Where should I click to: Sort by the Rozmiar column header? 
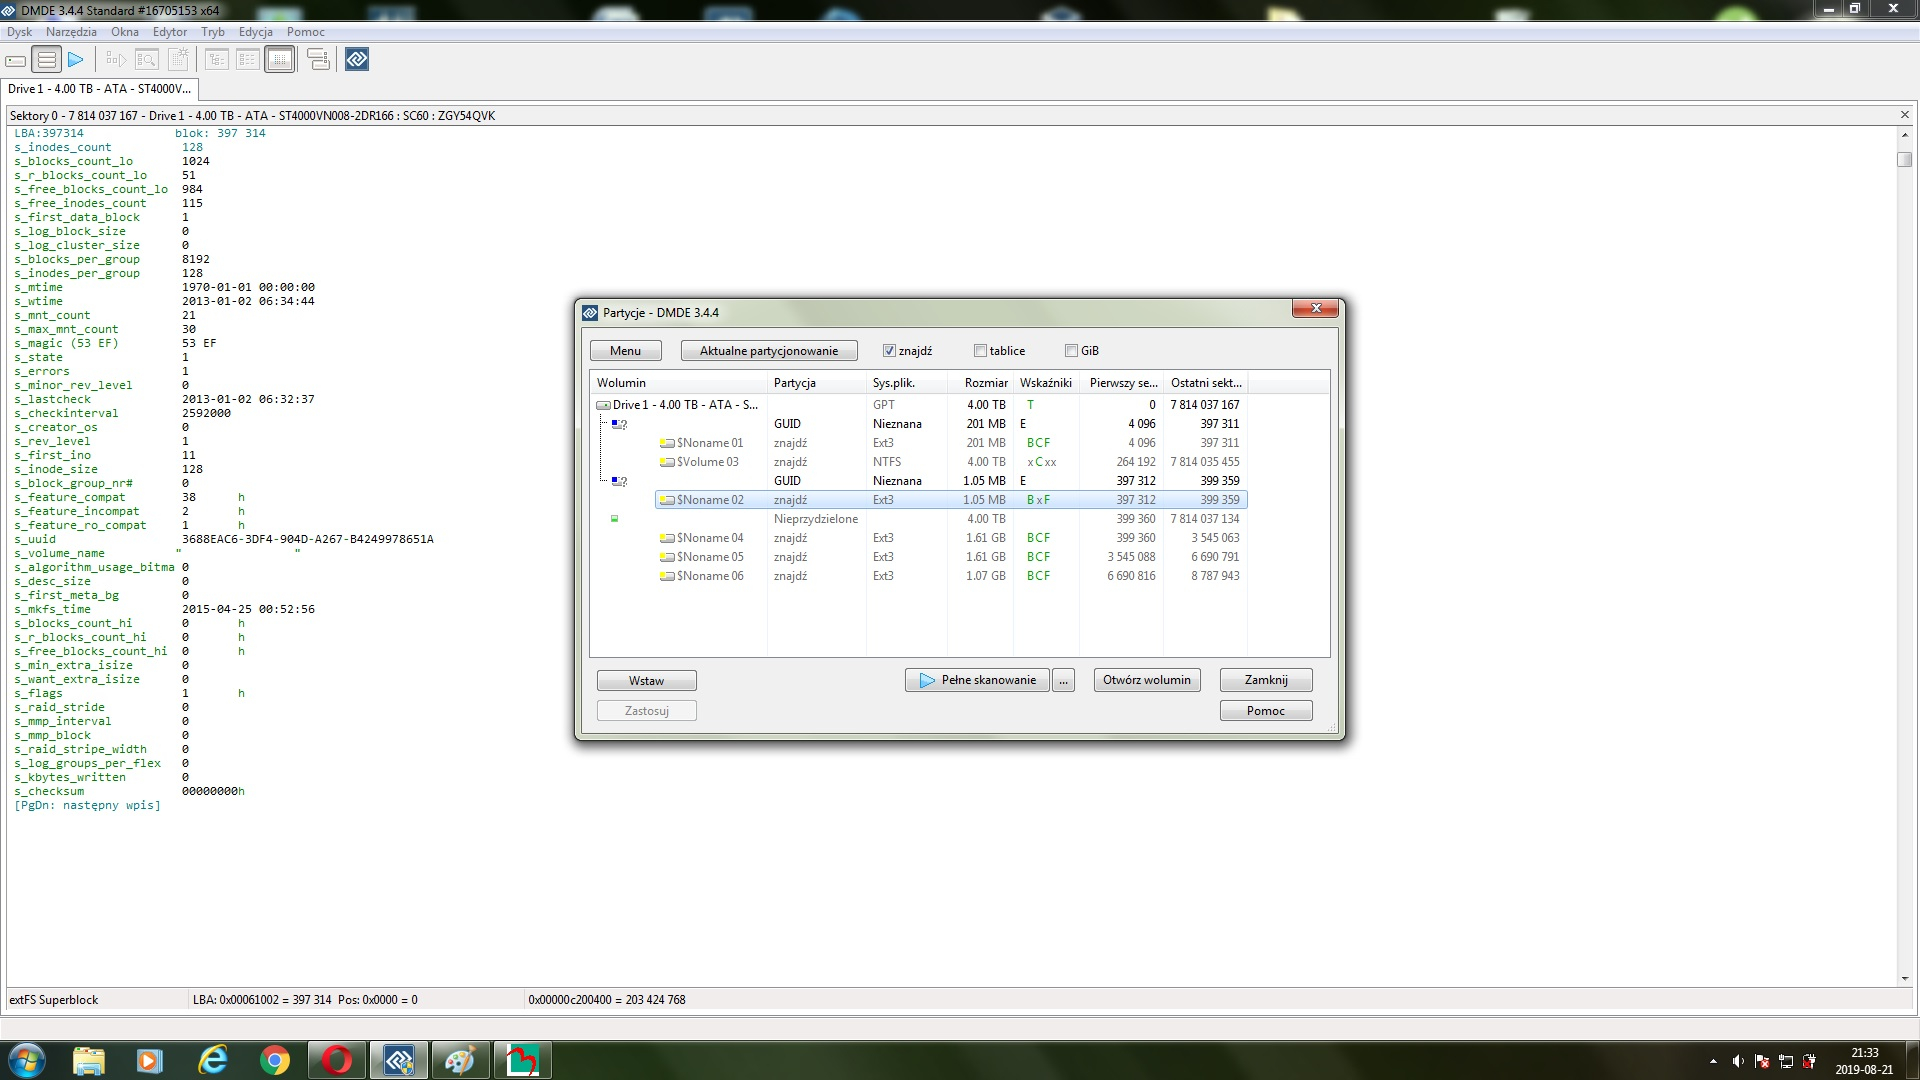(980, 383)
